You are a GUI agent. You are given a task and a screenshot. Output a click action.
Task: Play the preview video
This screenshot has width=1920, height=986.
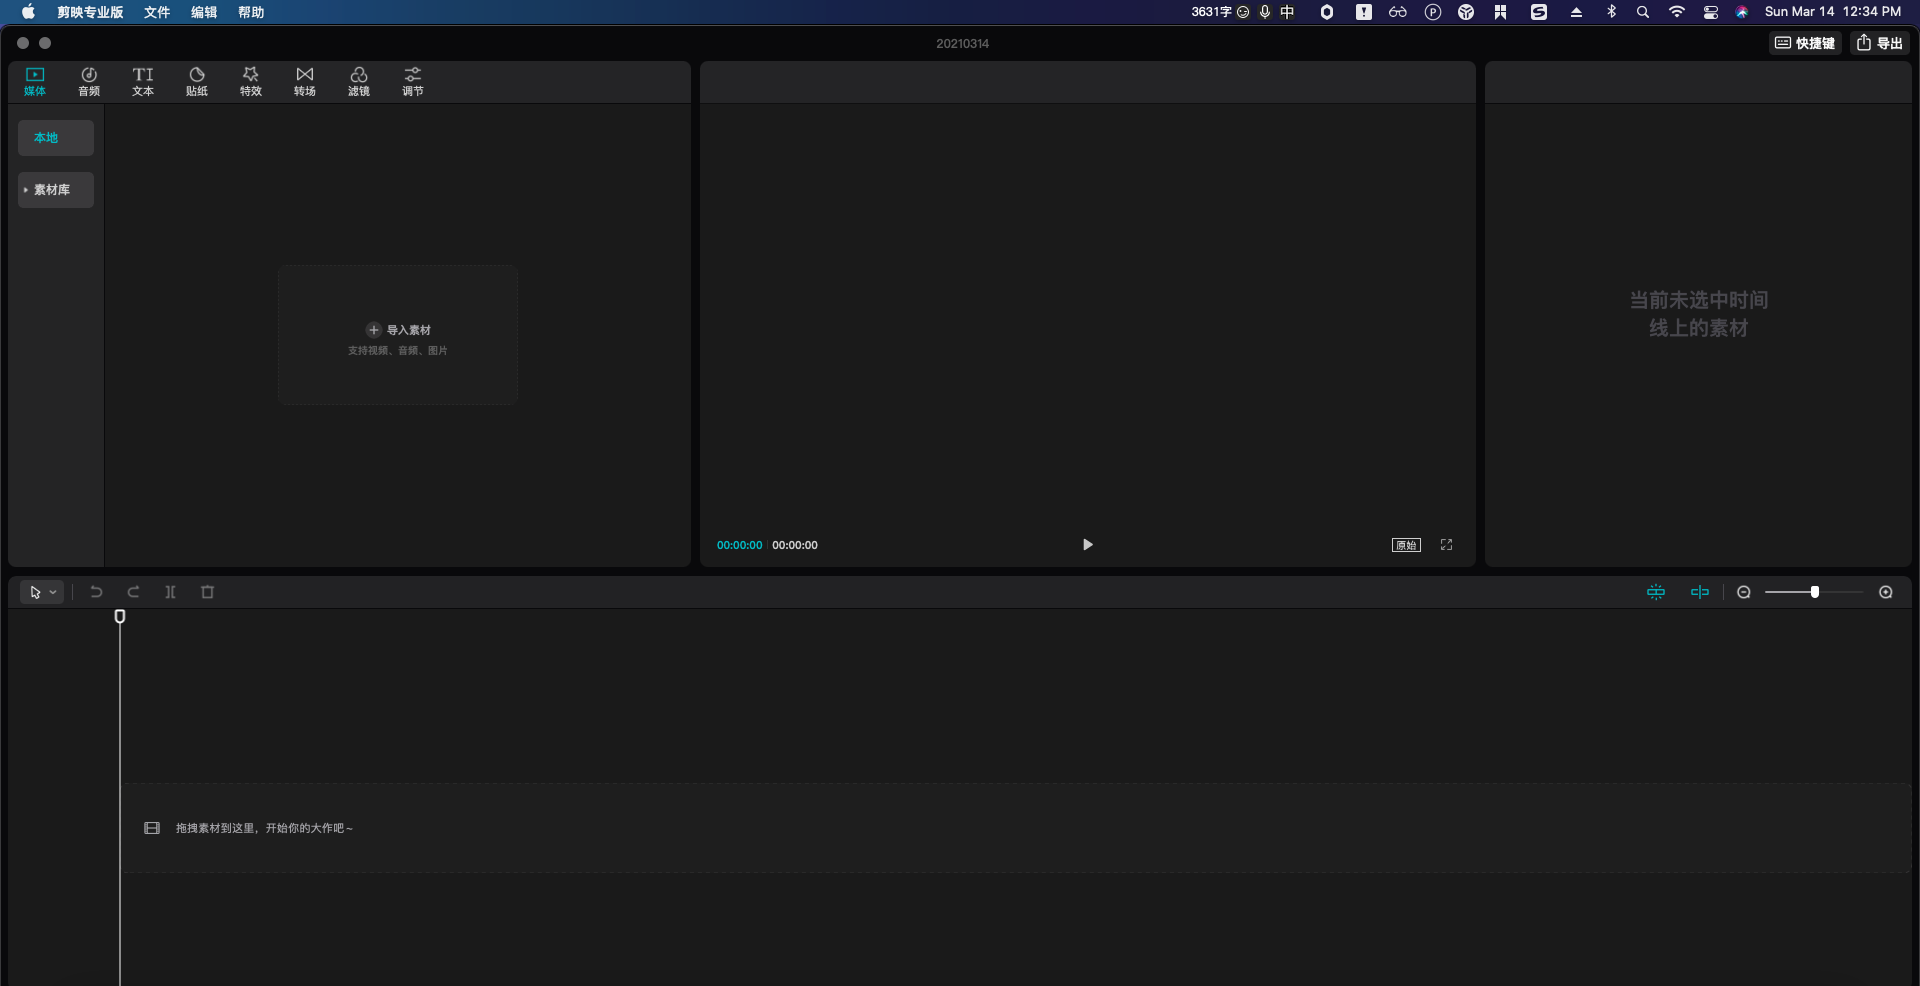click(1088, 545)
